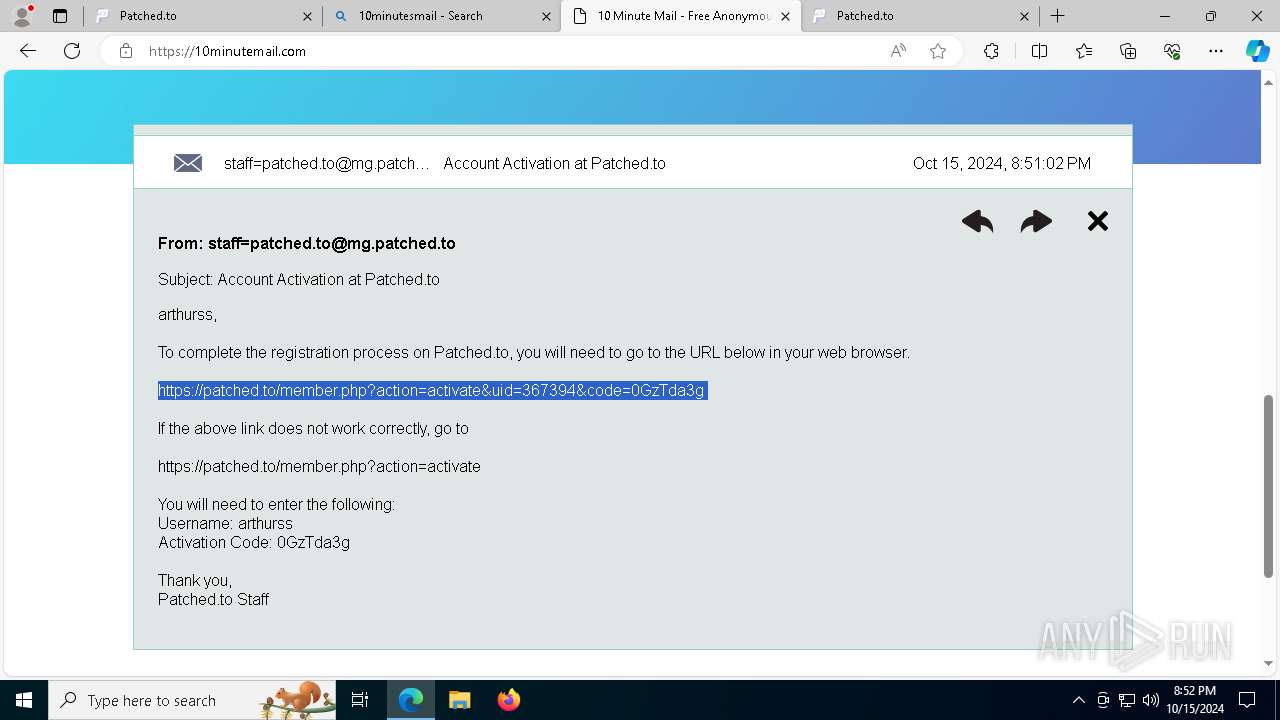Show hidden tray icons chevron

[x=1078, y=700]
